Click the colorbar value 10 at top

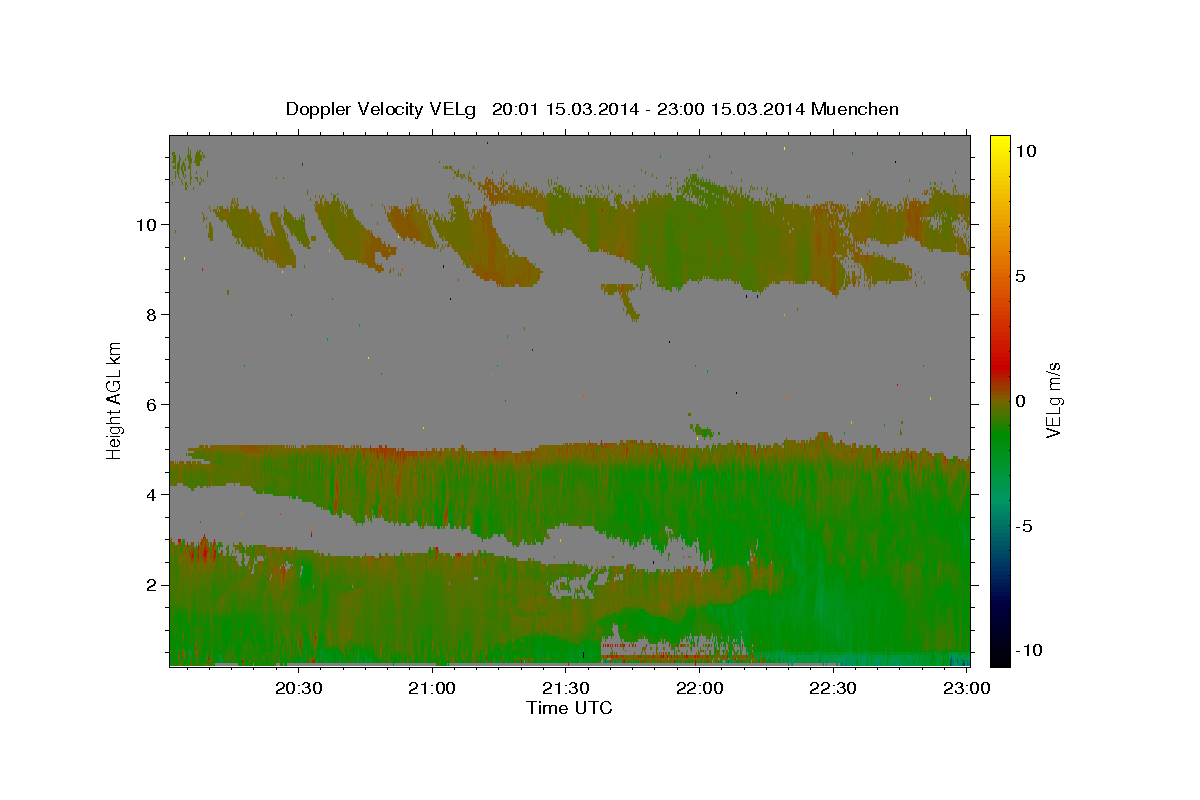pyautogui.click(x=1026, y=151)
